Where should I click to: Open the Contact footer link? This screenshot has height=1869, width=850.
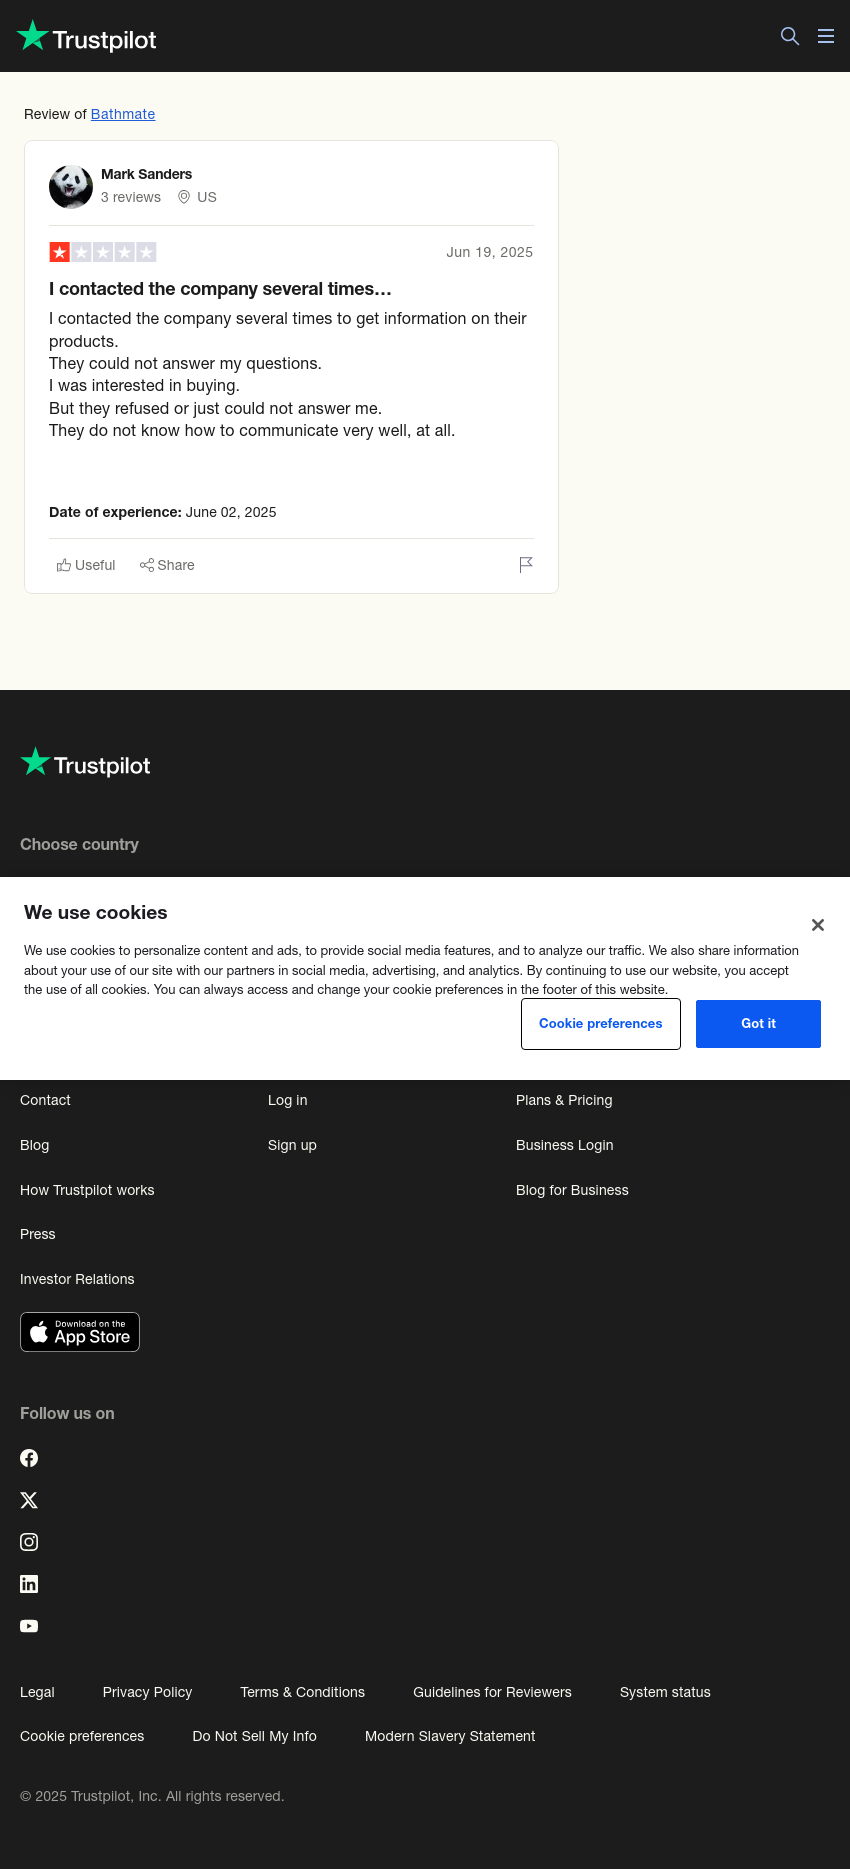click(x=45, y=1100)
